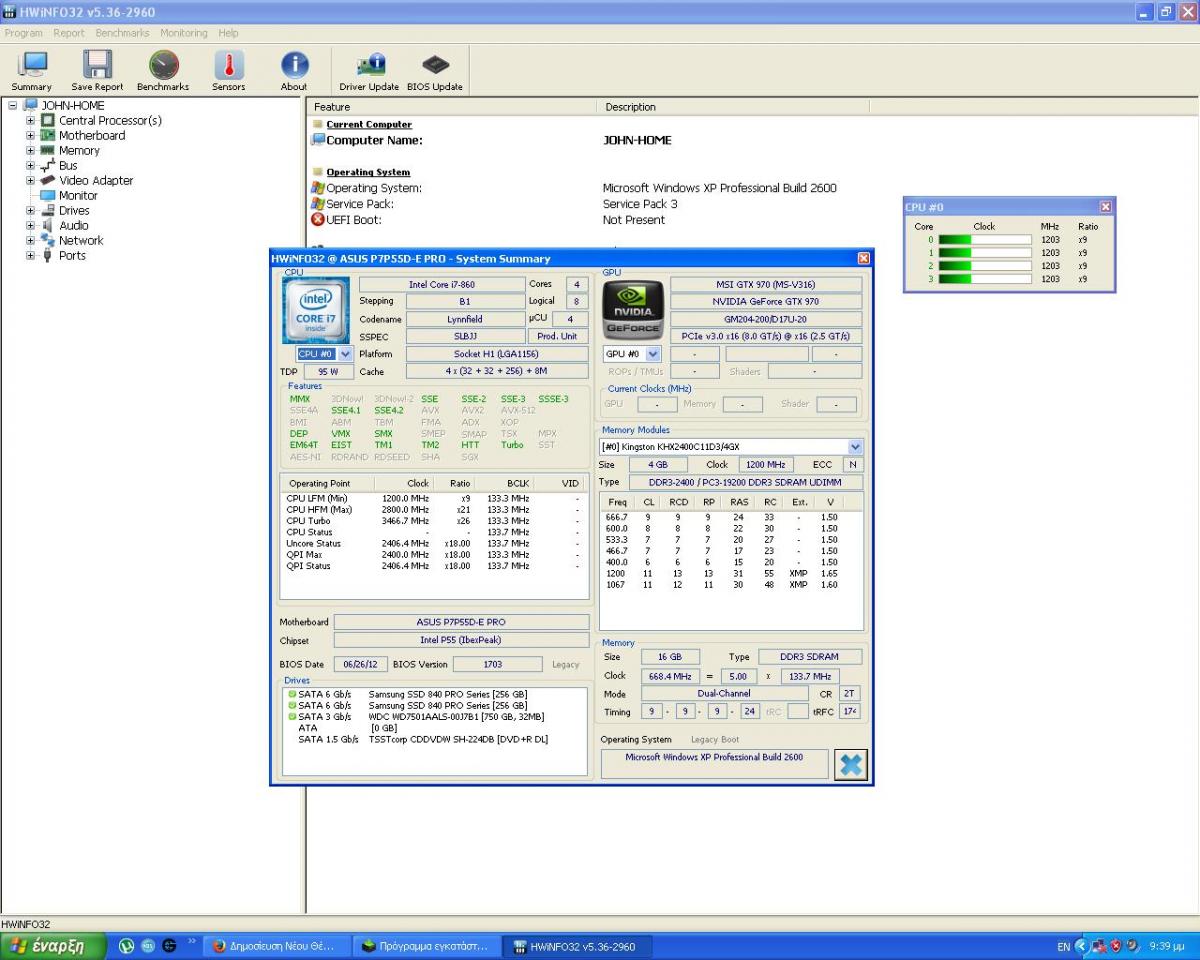The height and width of the screenshot is (960, 1200).
Task: Select the WDC WD7501AALS-00J7B1 drive row
Action: [435, 717]
